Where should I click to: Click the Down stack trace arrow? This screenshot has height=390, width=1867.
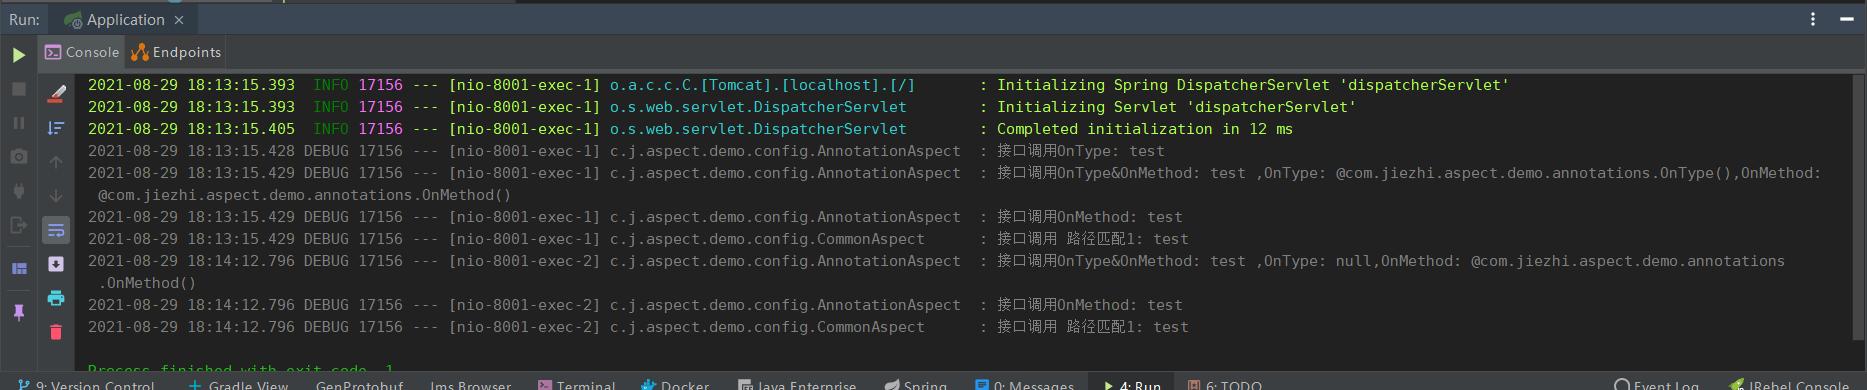56,196
